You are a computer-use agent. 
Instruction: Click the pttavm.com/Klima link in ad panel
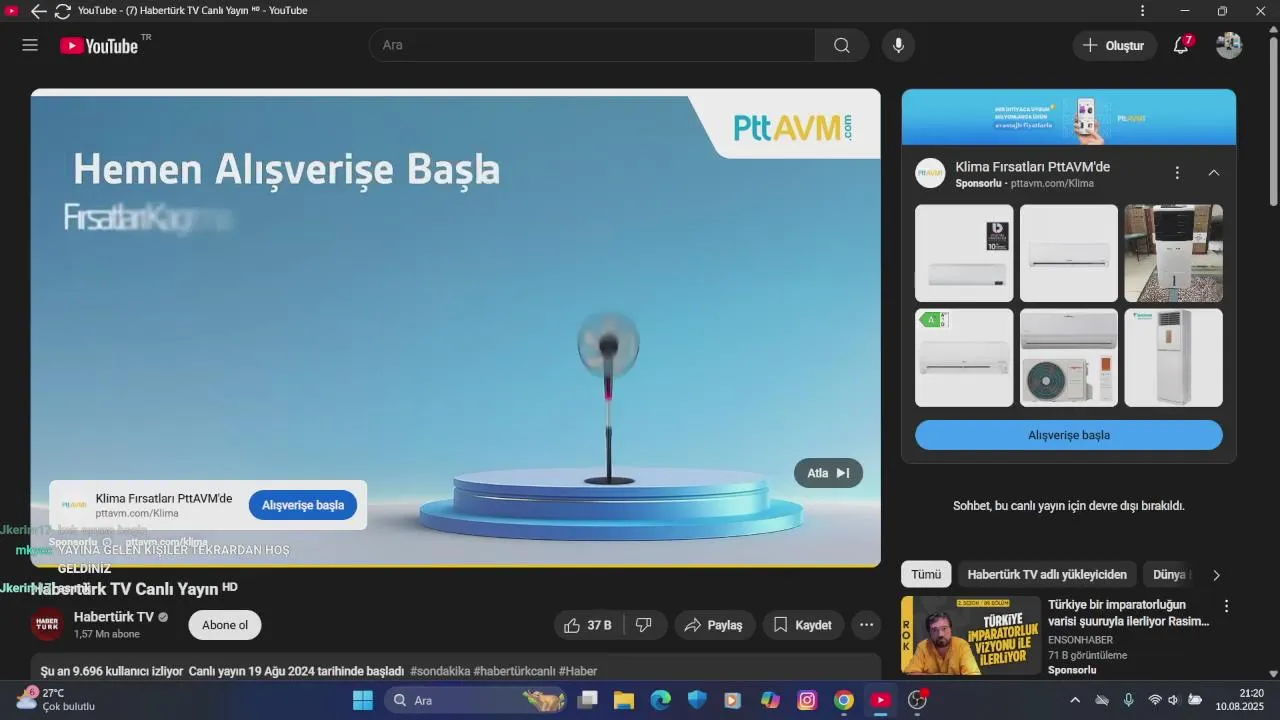[1052, 184]
